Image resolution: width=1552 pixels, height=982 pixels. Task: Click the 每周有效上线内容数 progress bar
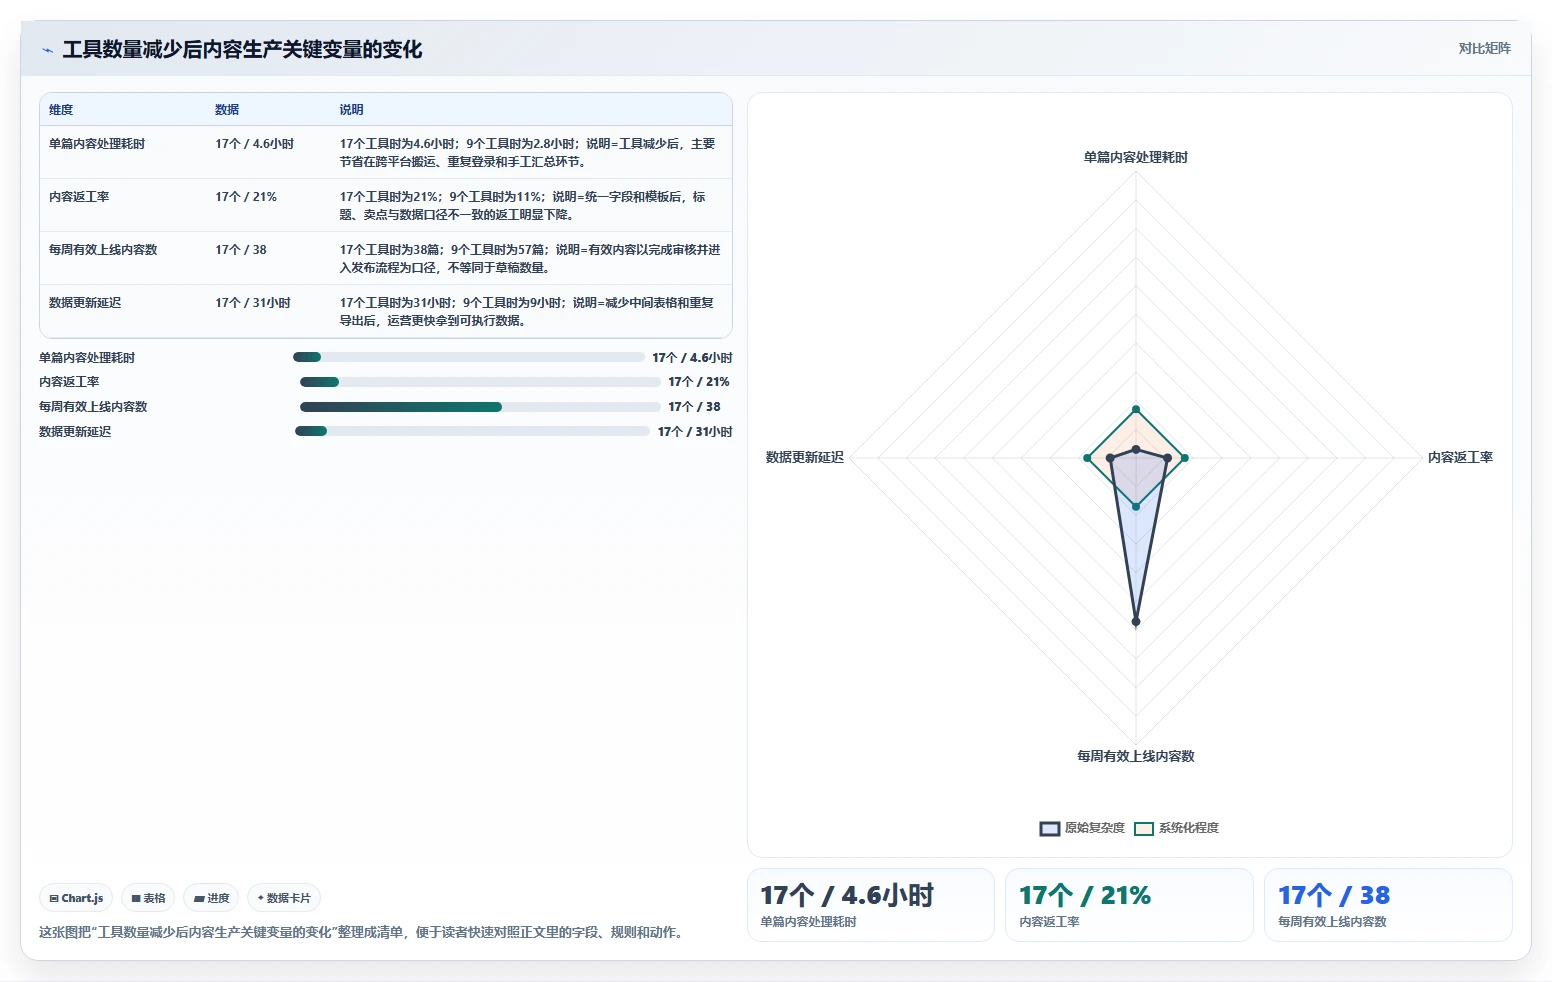(x=480, y=407)
